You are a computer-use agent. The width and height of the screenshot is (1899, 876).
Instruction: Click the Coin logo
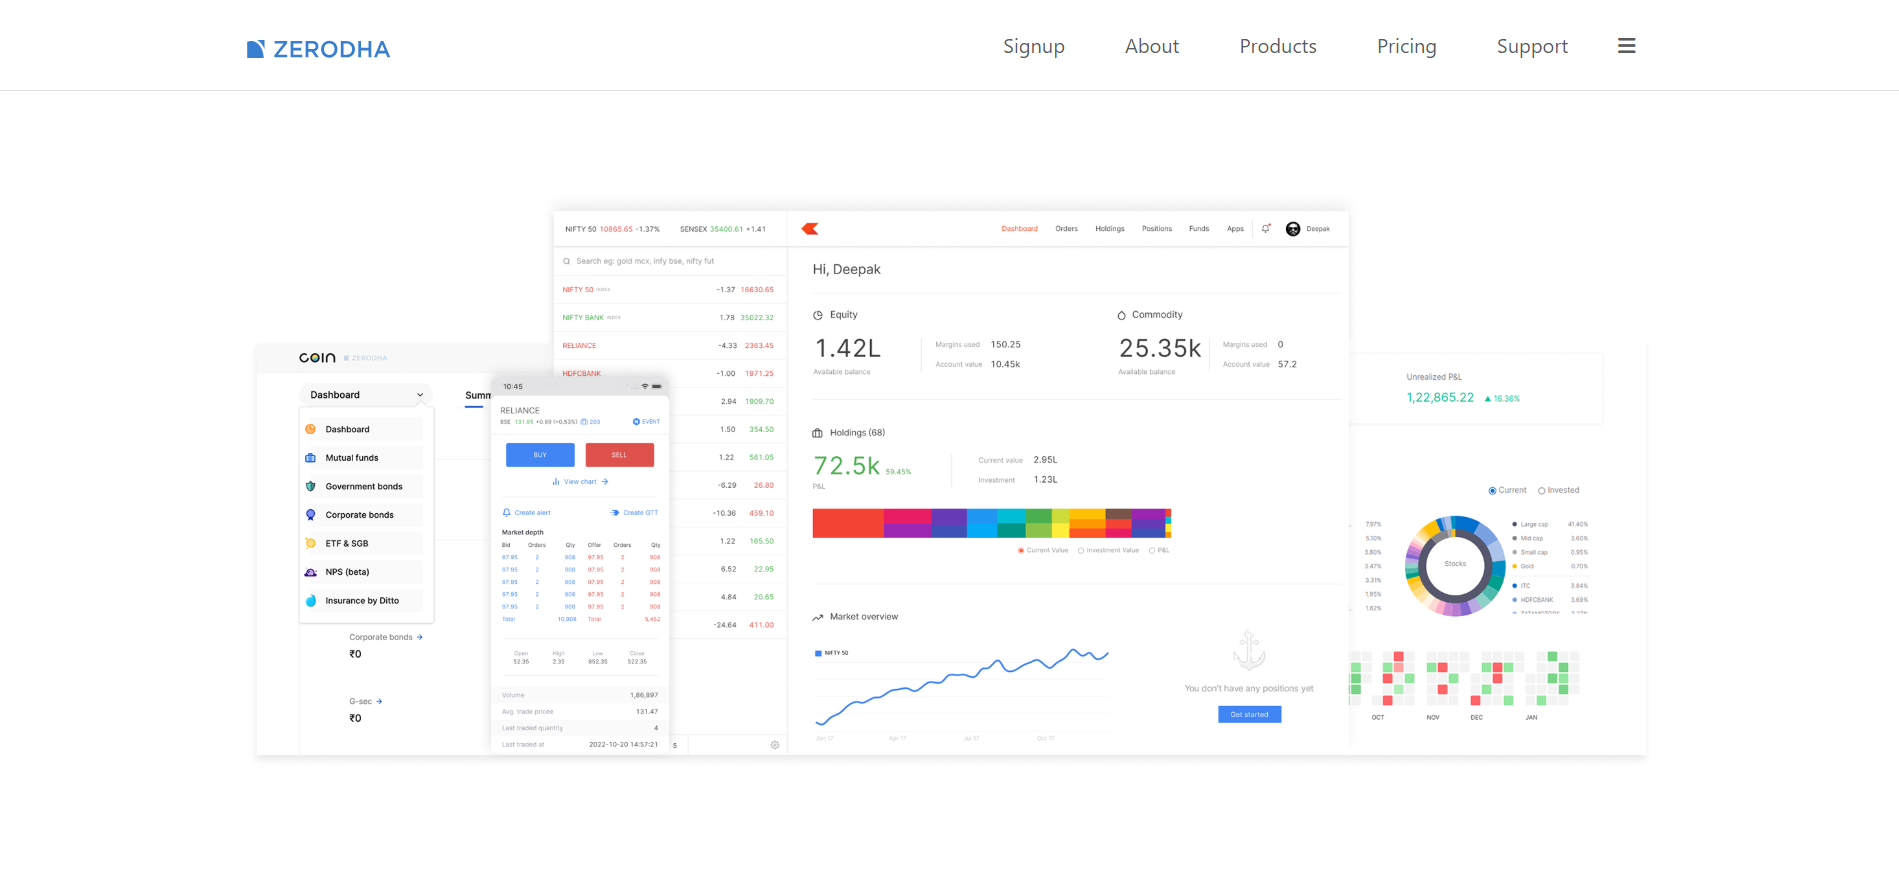pos(317,358)
